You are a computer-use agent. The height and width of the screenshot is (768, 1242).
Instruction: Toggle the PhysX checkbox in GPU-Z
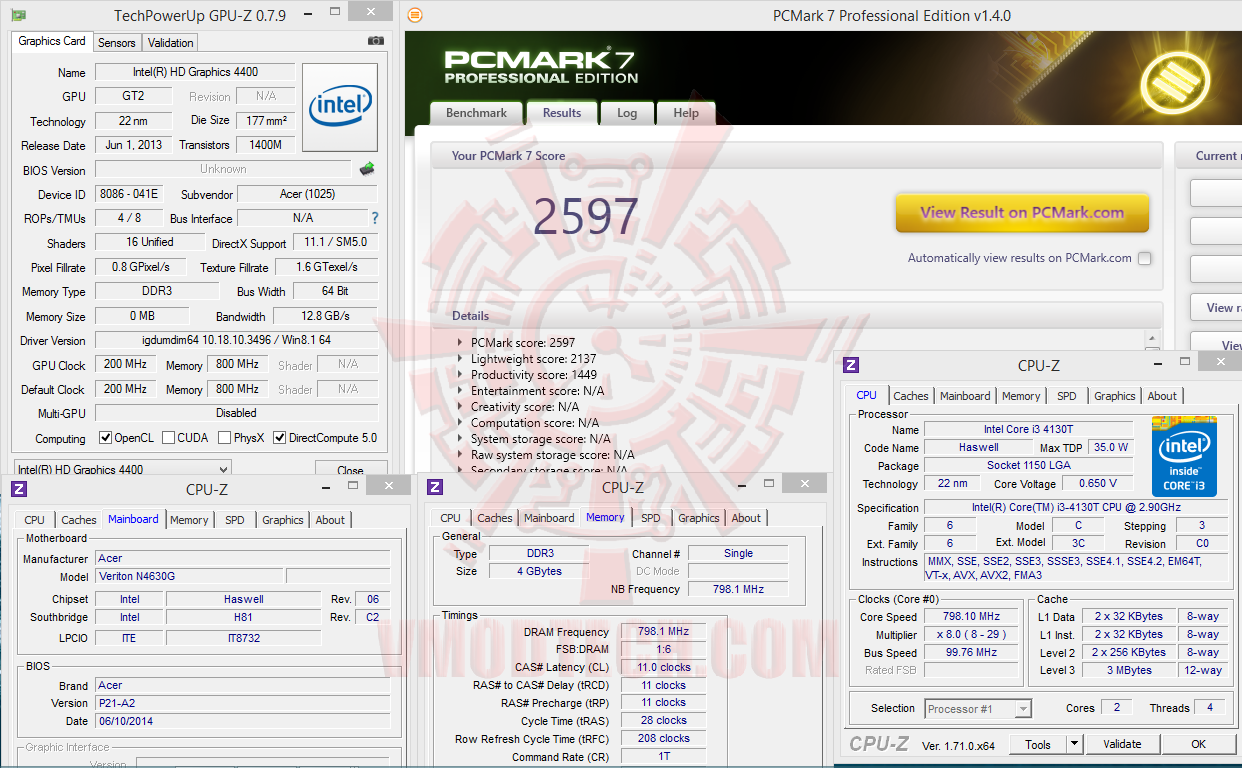(x=223, y=438)
